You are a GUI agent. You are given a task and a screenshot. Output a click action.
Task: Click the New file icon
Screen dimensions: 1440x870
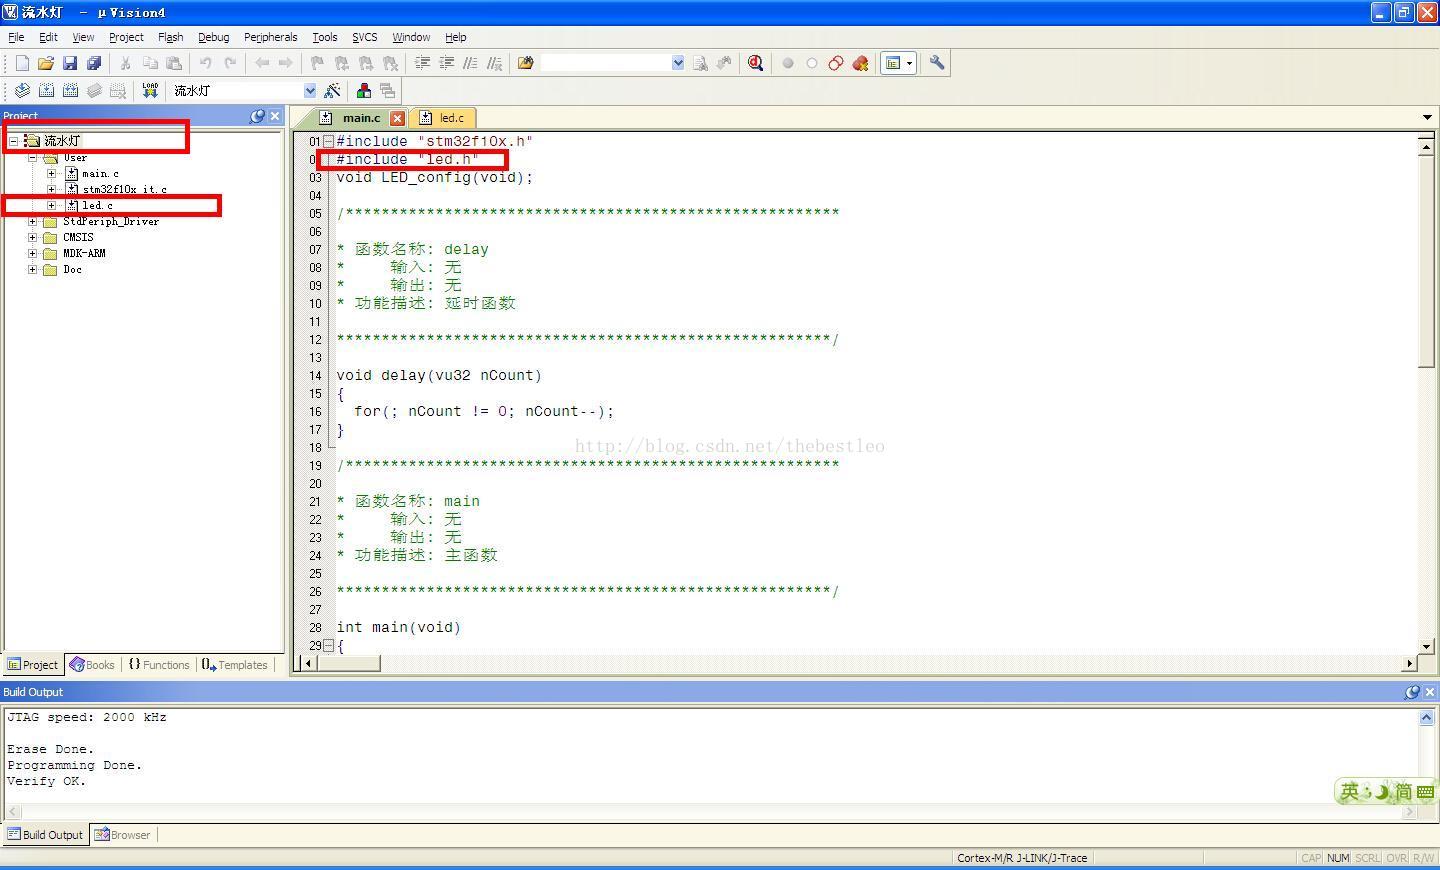click(22, 63)
